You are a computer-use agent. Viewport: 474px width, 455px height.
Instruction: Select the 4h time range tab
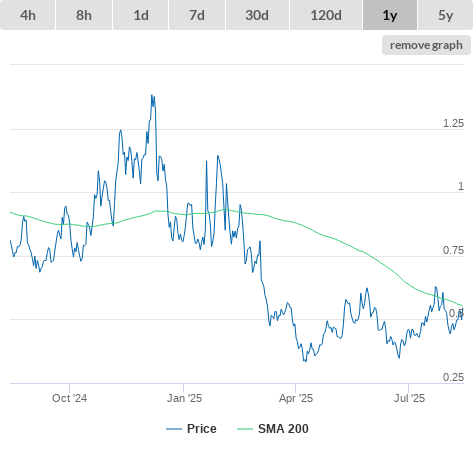(x=28, y=15)
